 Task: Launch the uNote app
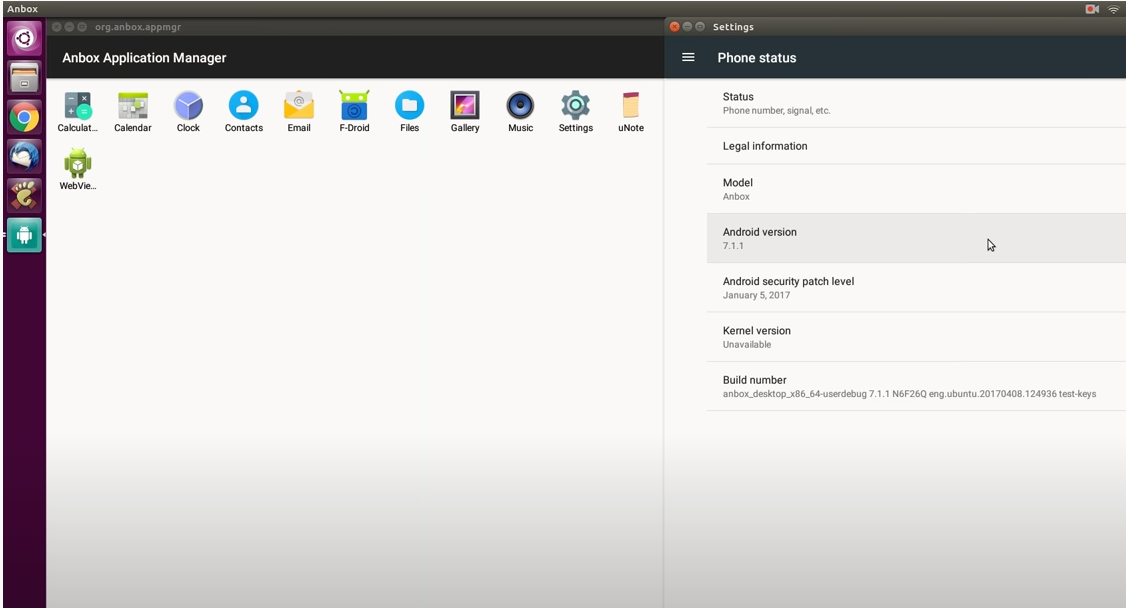[630, 107]
